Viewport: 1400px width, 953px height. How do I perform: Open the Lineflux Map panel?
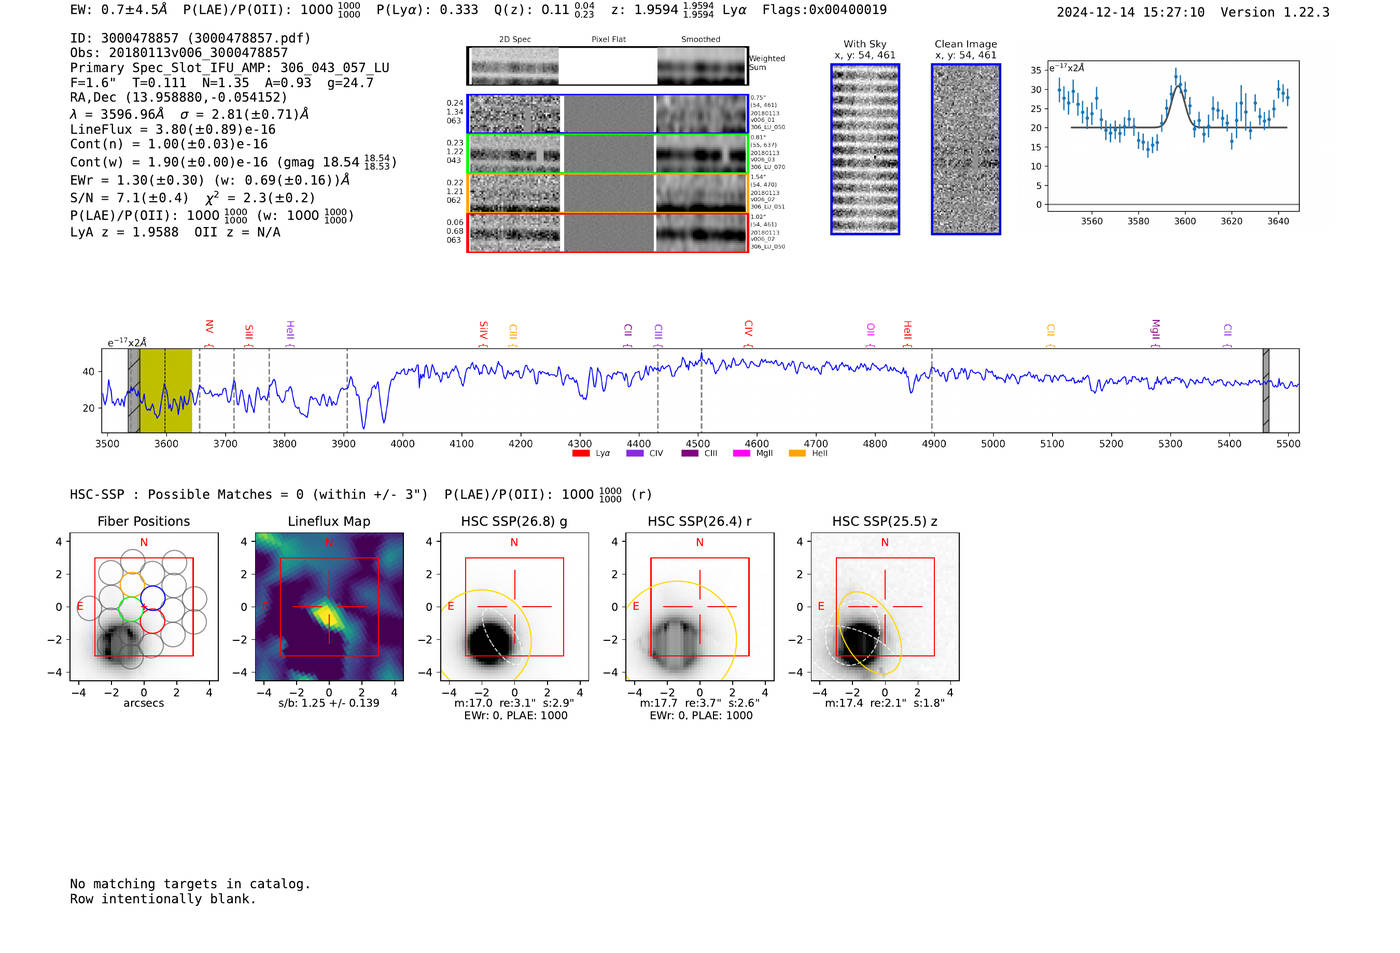(329, 606)
